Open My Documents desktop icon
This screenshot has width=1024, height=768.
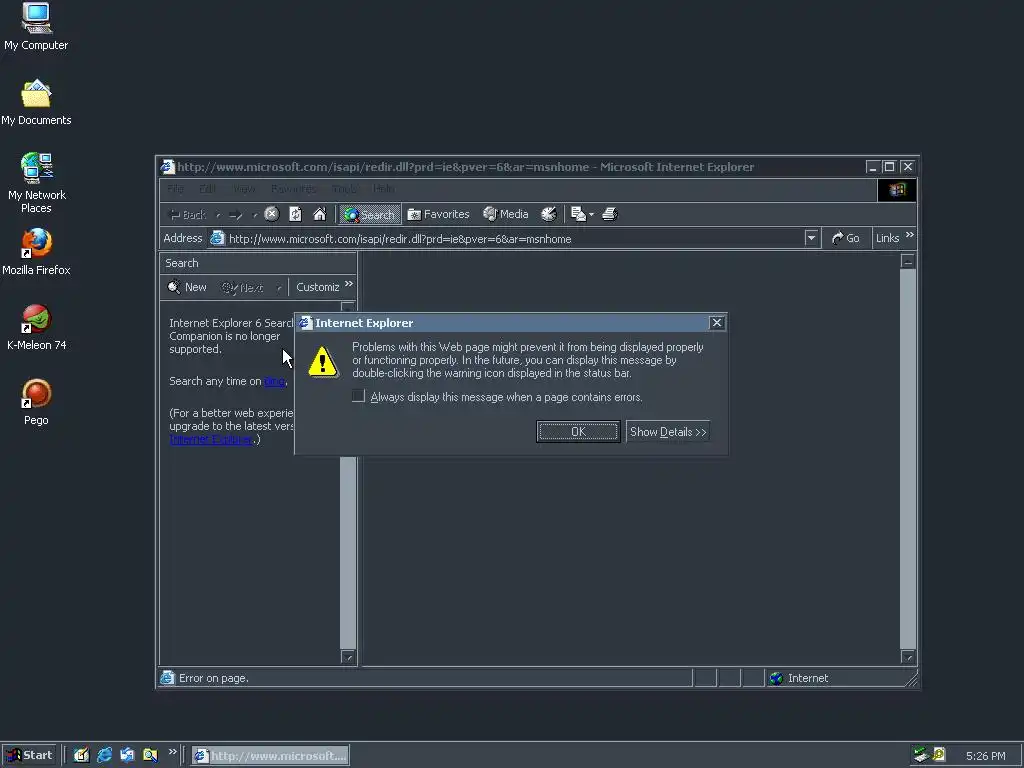[36, 103]
